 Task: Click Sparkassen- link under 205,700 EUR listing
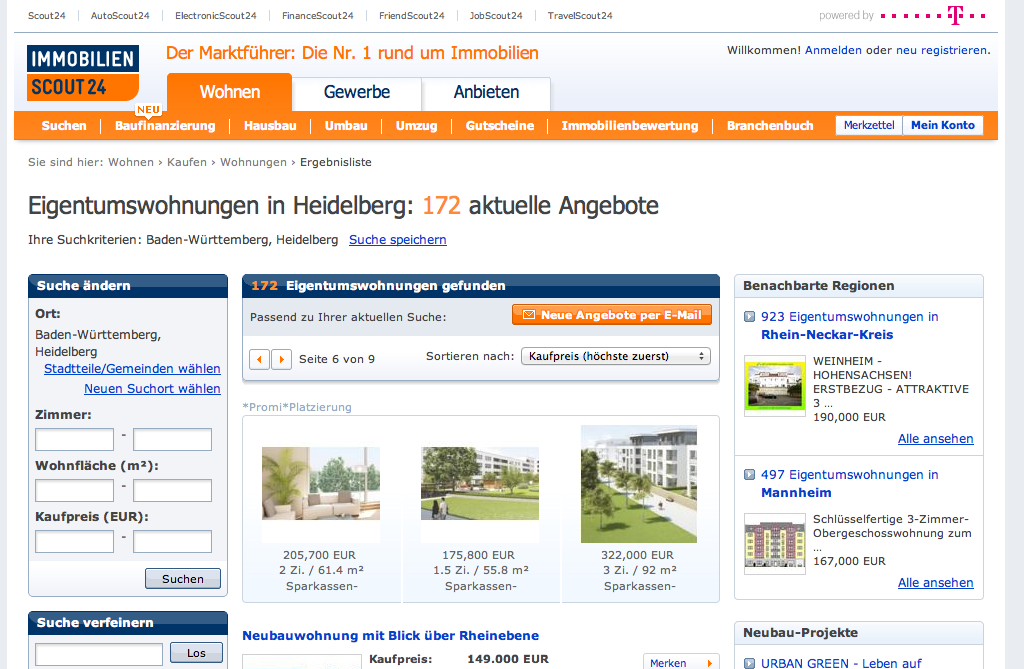pos(321,586)
